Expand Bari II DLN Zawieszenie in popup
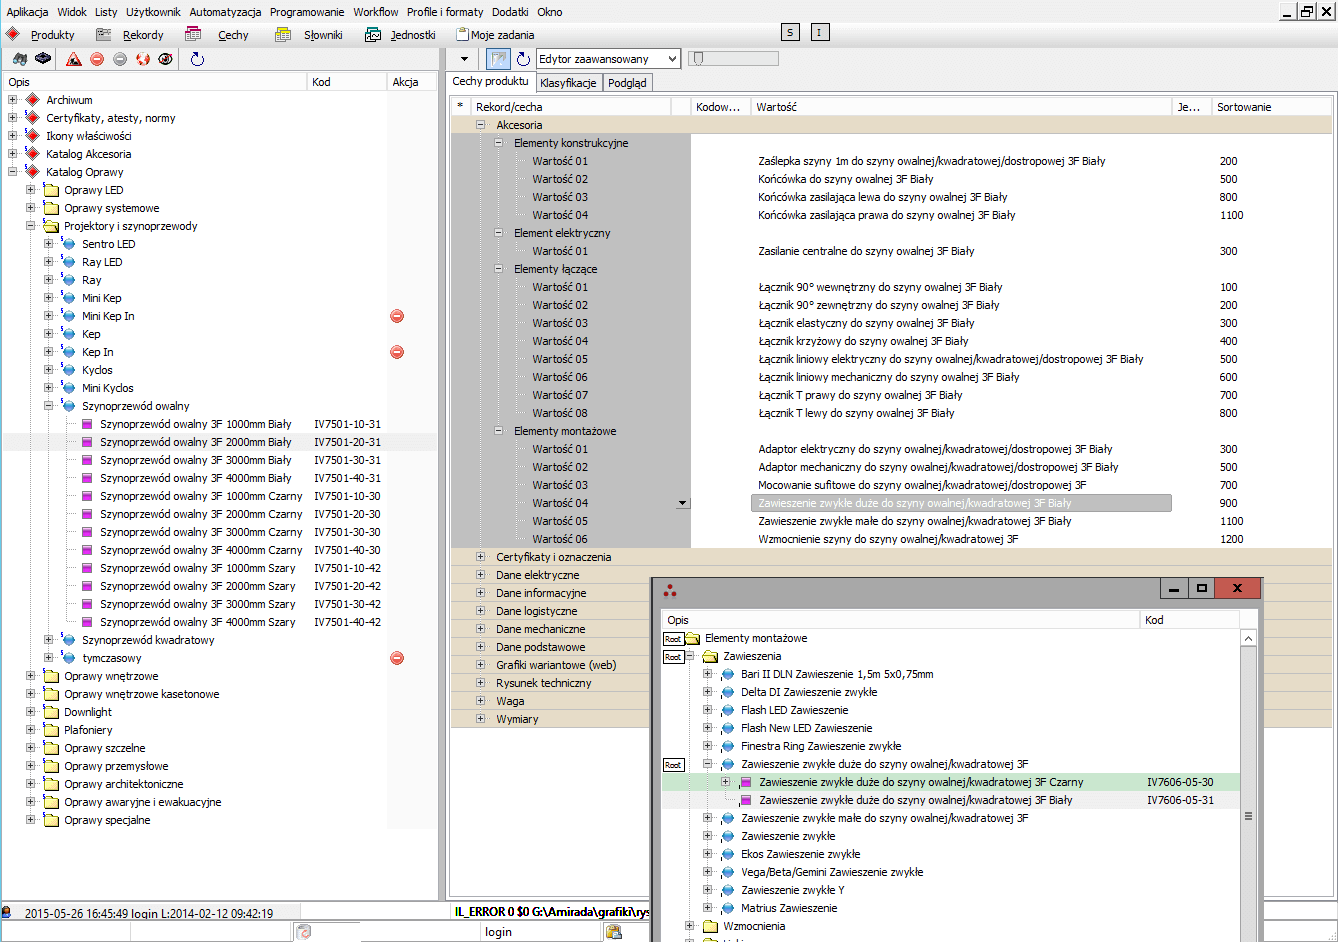This screenshot has width=1338, height=942. (707, 674)
